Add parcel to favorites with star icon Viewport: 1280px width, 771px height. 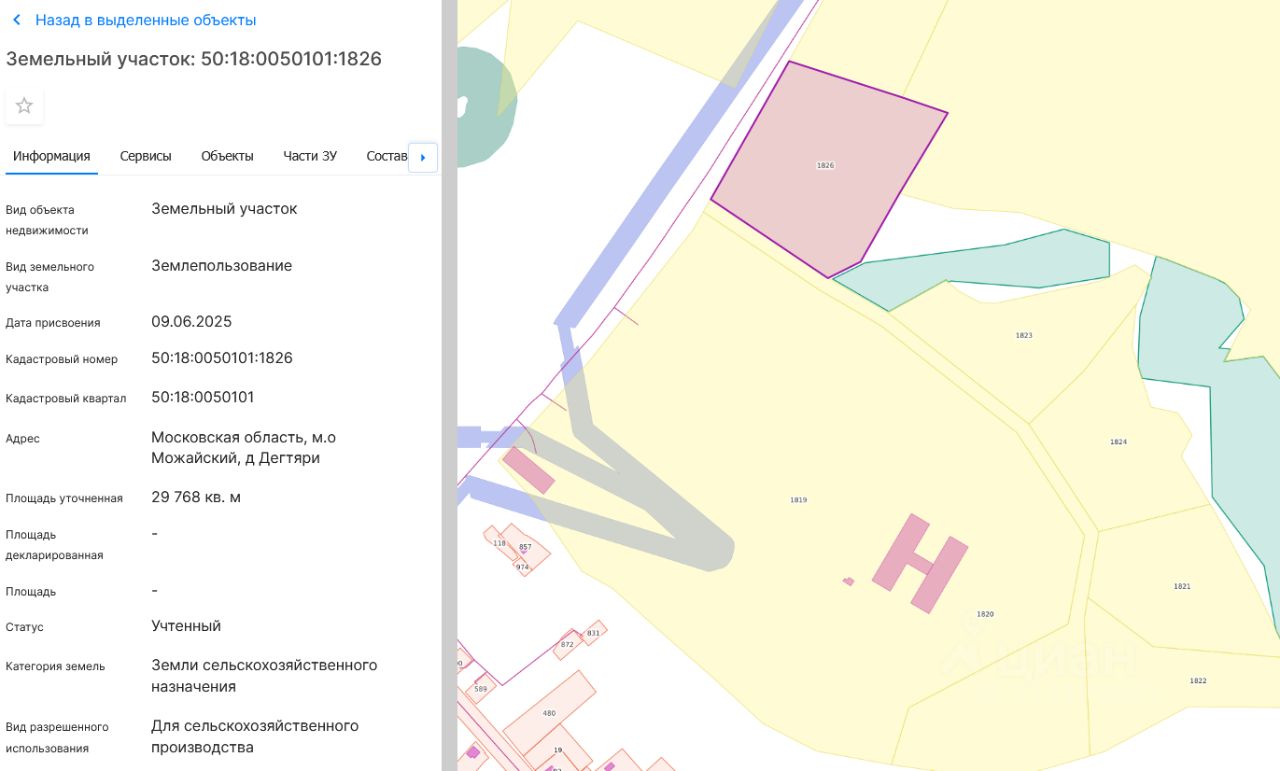24,106
